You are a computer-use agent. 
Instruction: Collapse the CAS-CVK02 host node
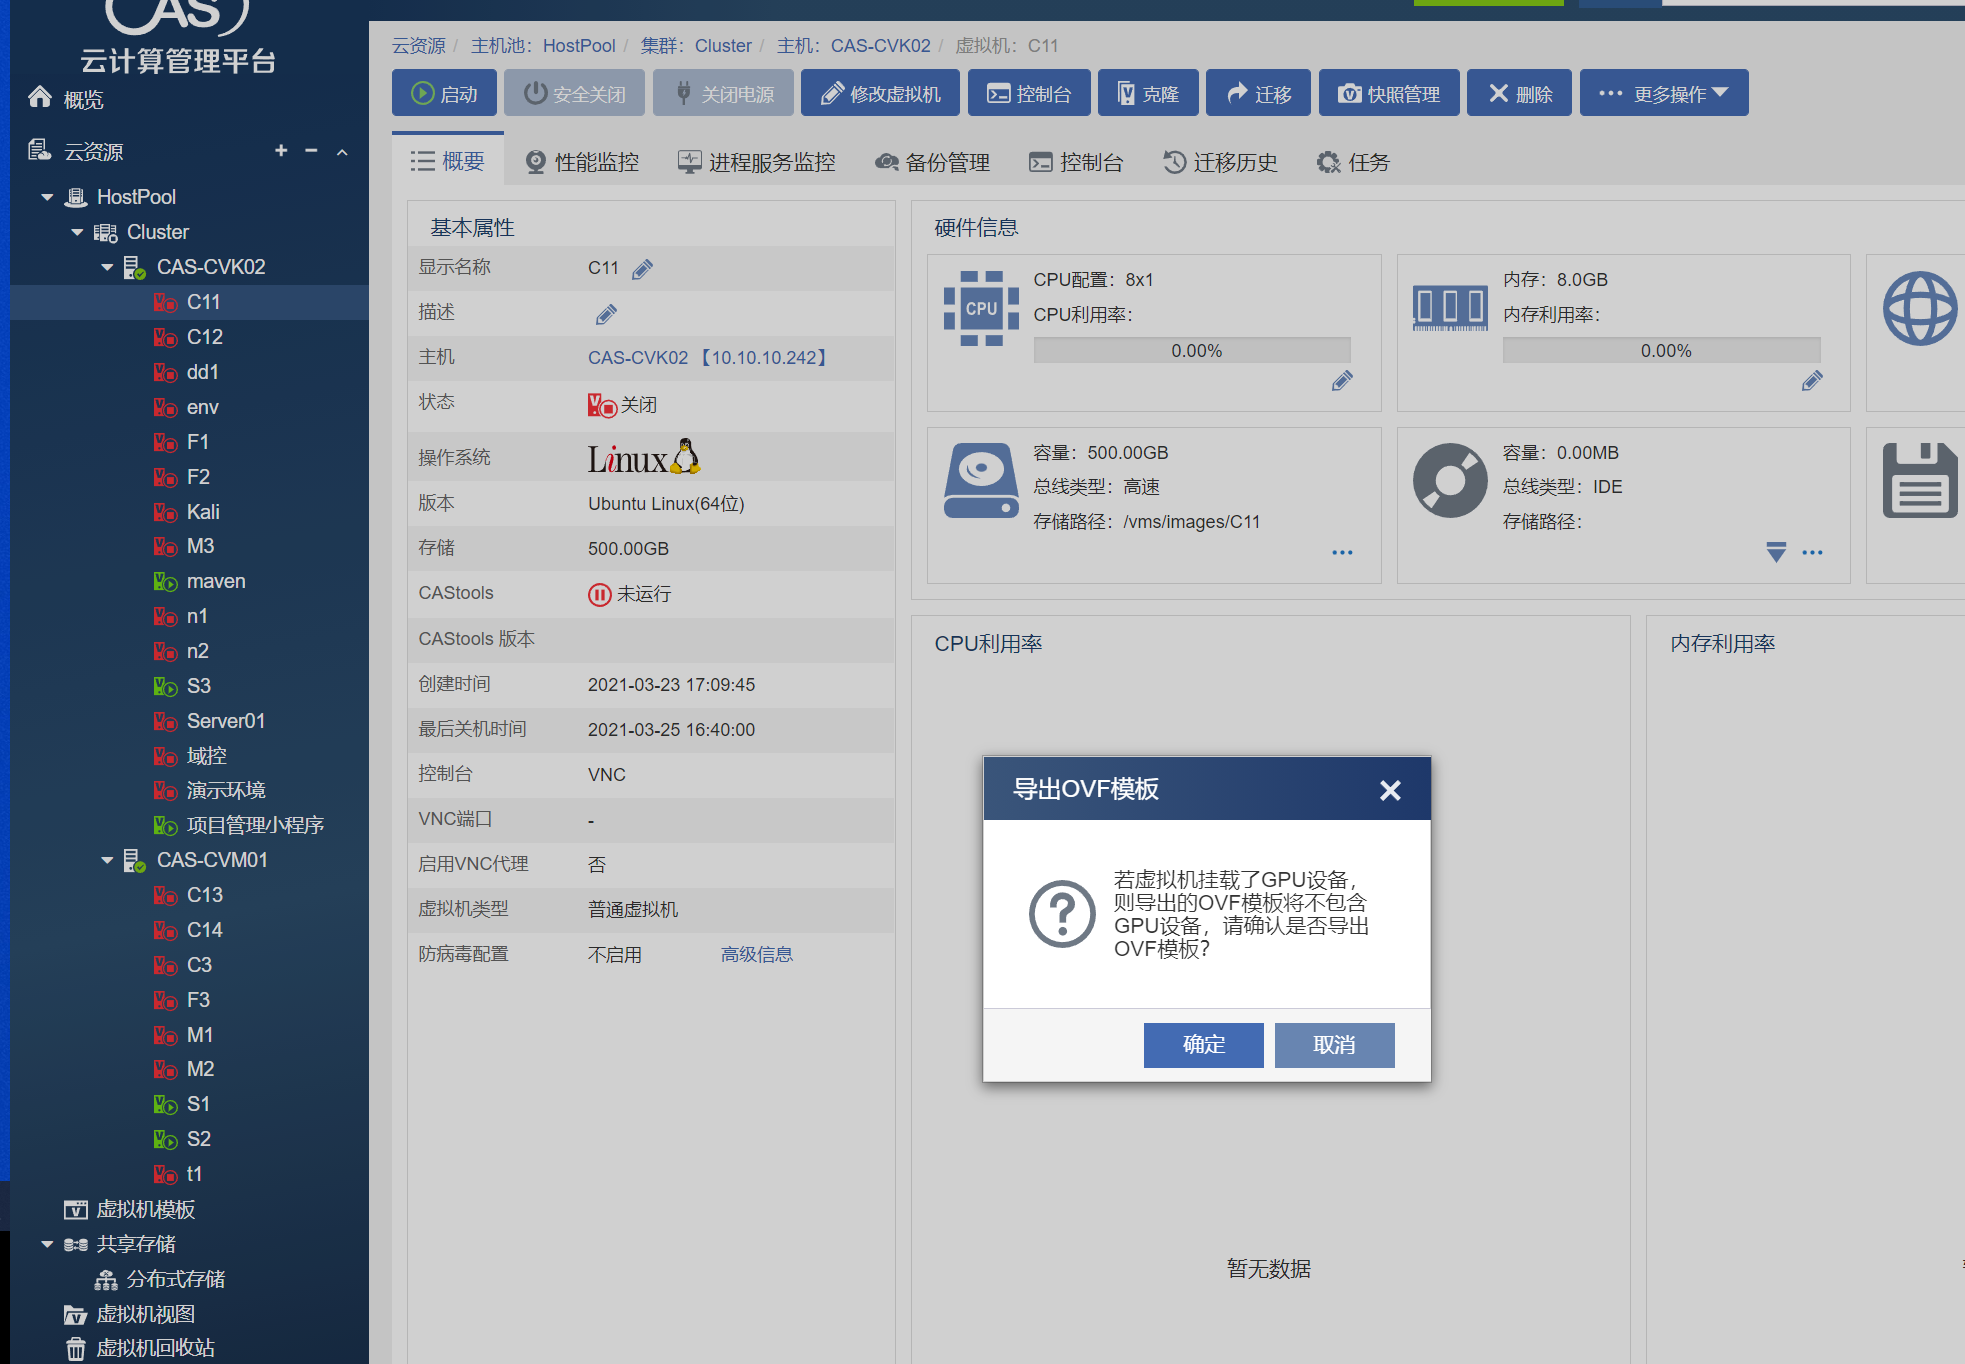tap(107, 267)
